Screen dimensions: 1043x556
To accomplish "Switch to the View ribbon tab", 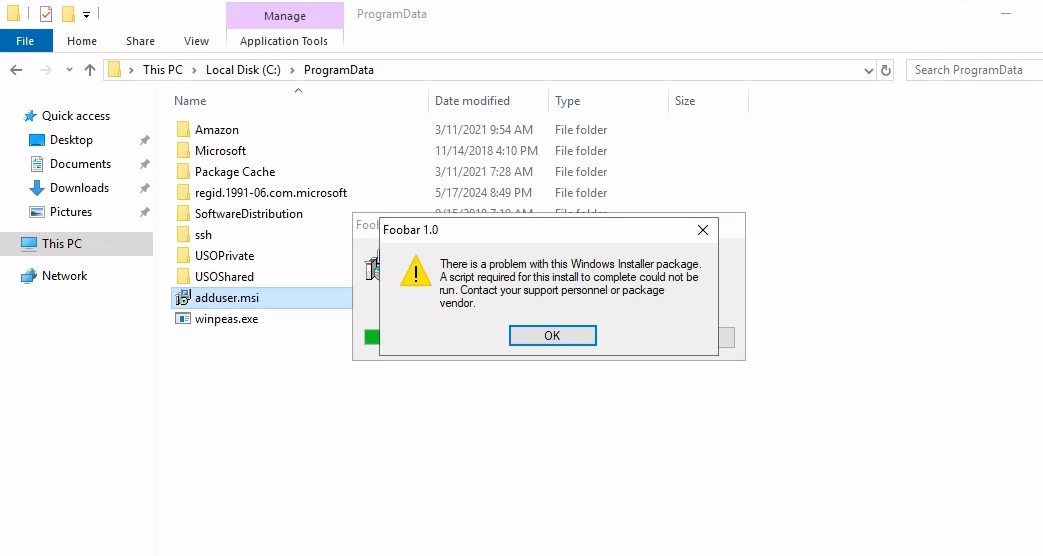I will click(196, 41).
